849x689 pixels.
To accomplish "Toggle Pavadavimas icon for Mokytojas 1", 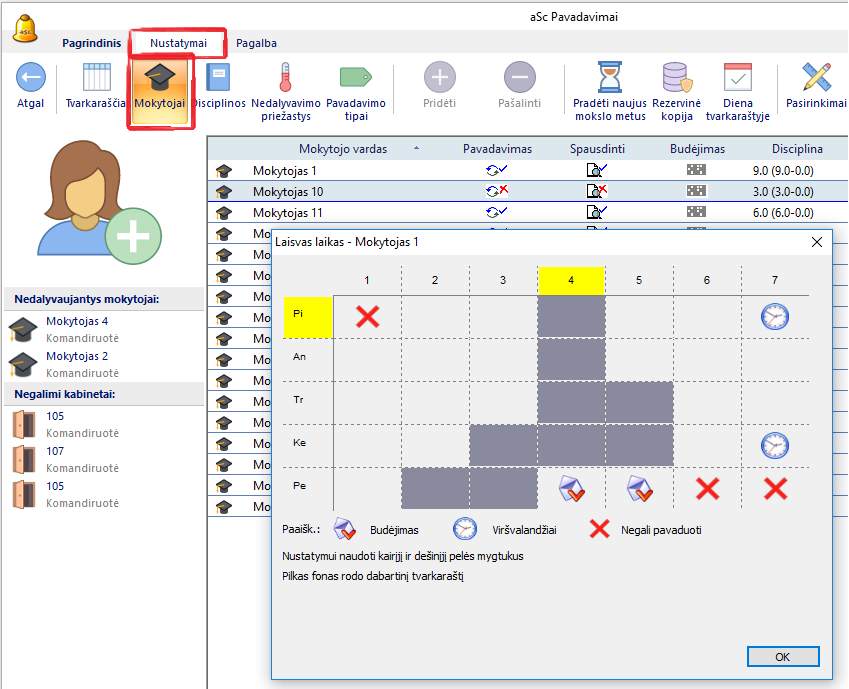I will [496, 170].
